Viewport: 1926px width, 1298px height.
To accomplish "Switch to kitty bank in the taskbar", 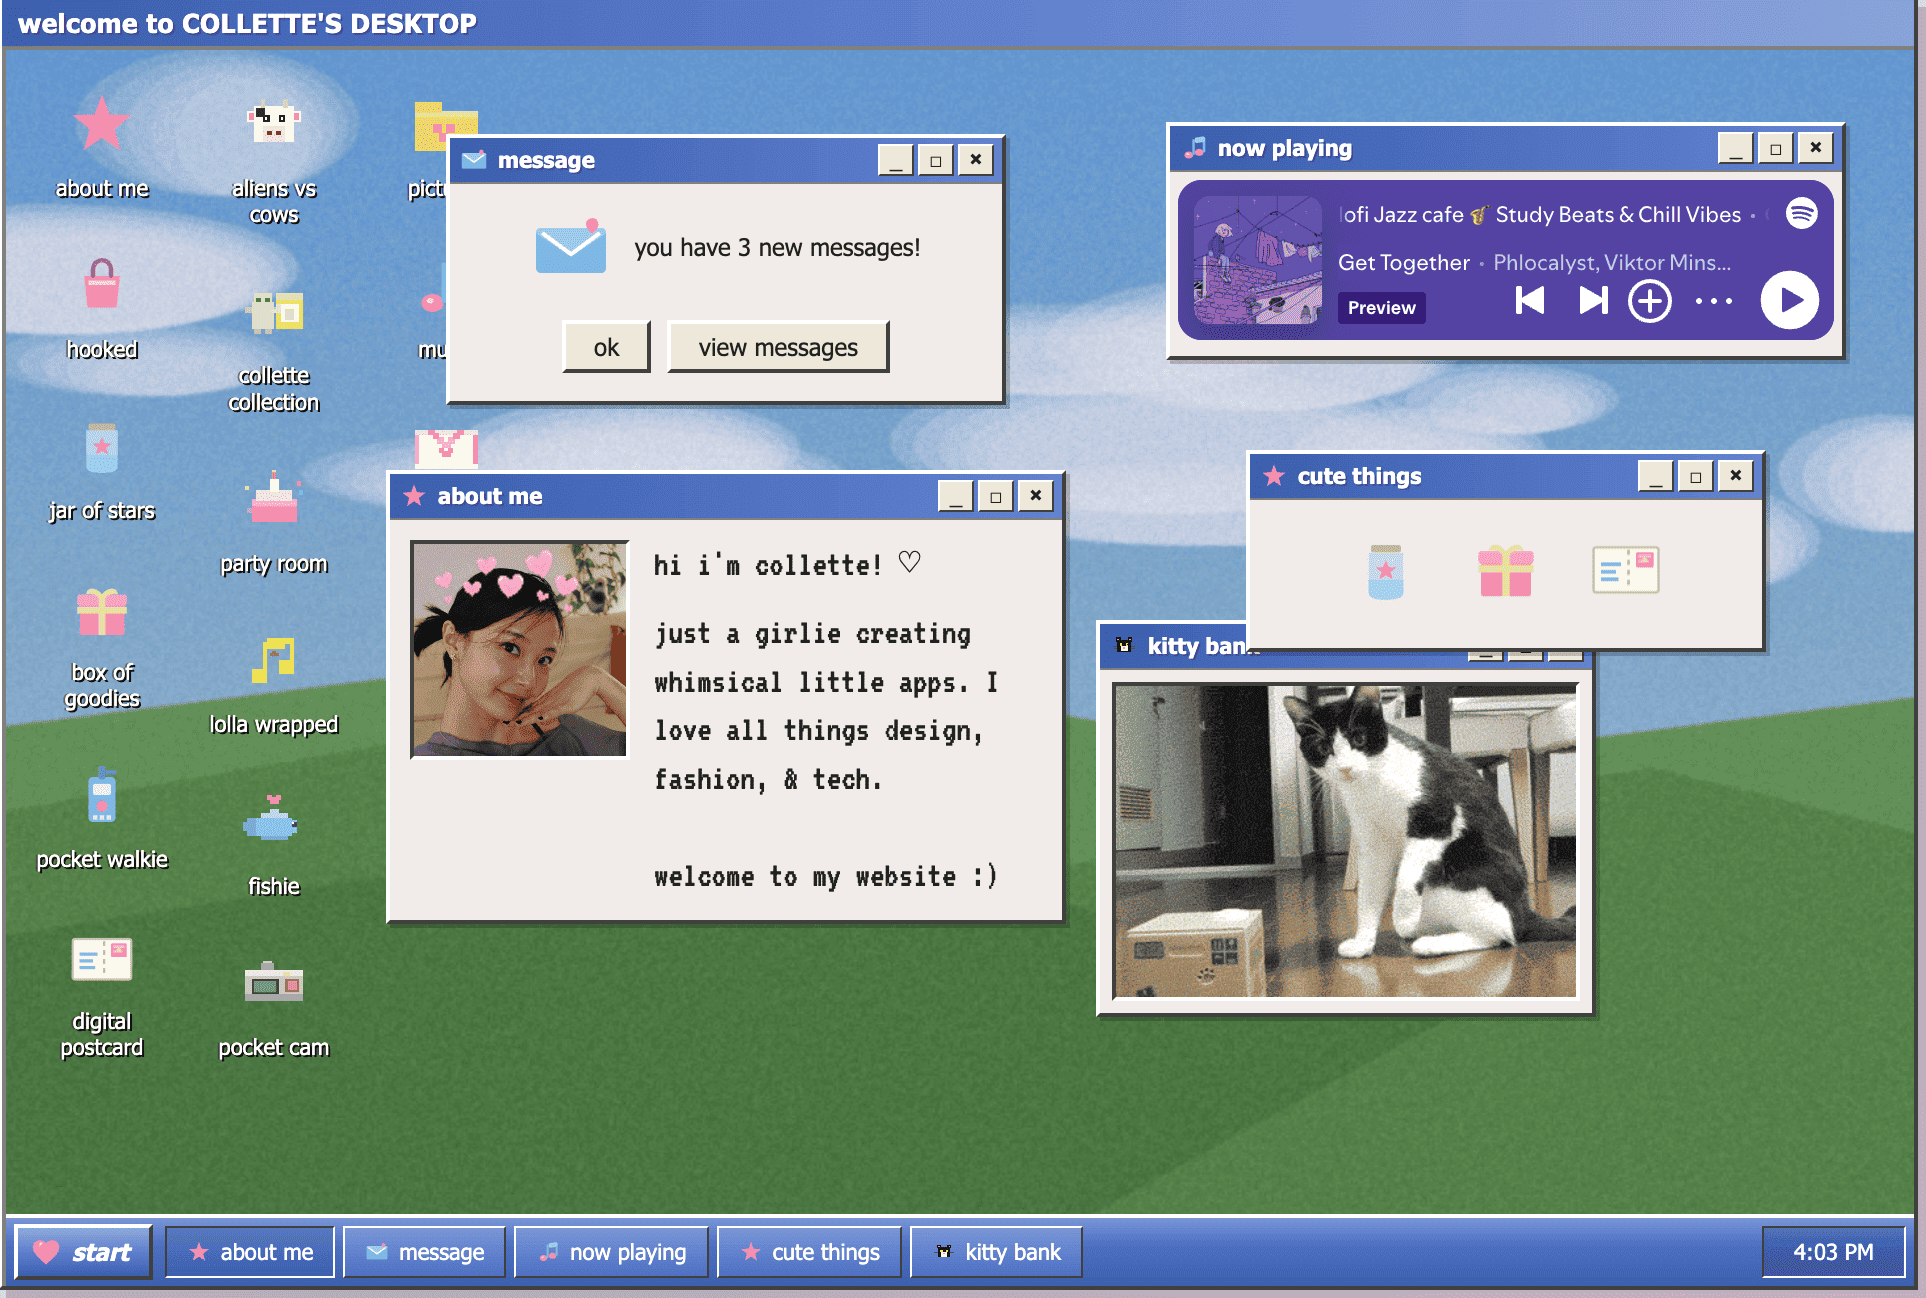I will [996, 1252].
